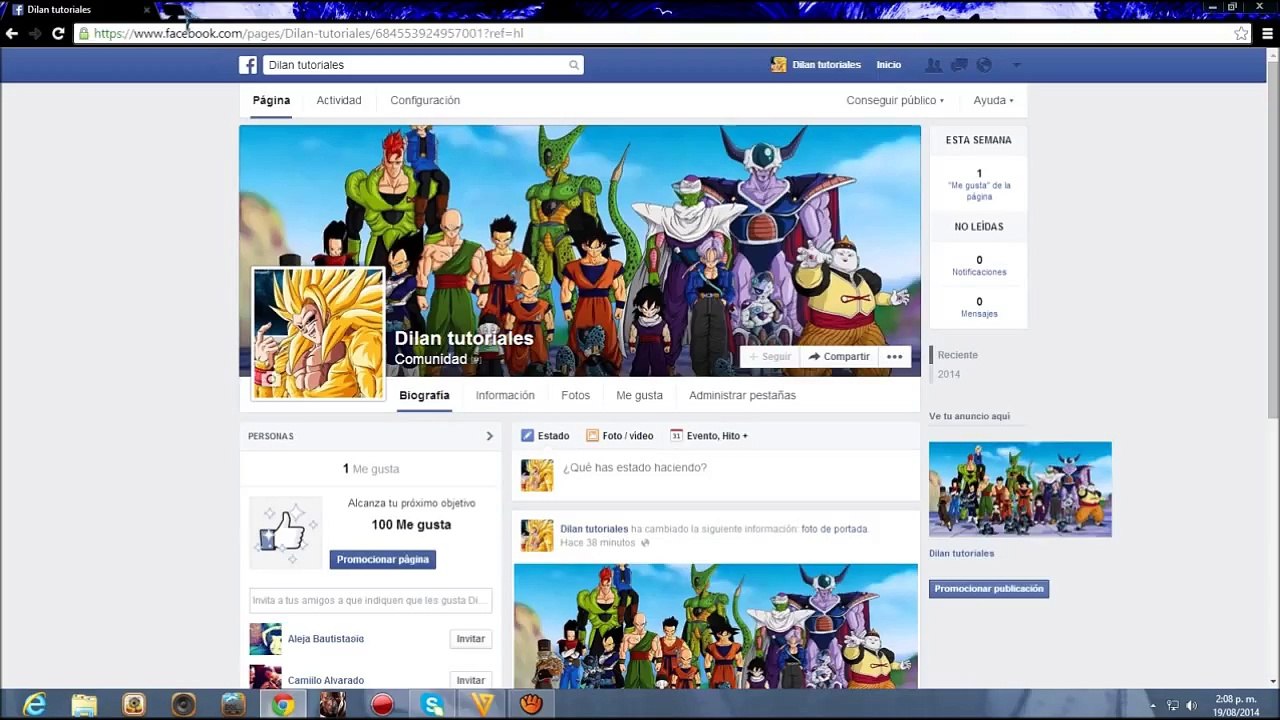Image resolution: width=1280 pixels, height=720 pixels.
Task: Choose the Estado post type
Action: (x=545, y=436)
